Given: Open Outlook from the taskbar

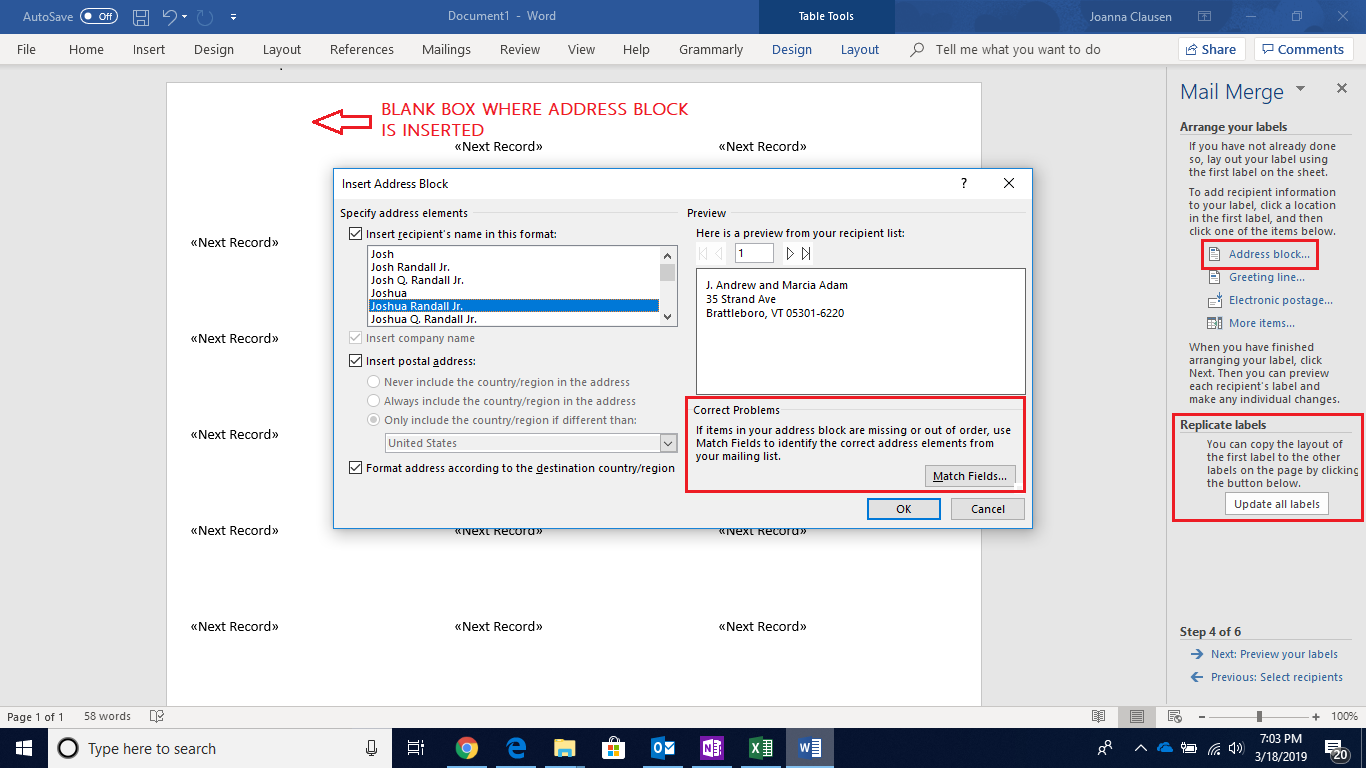Looking at the screenshot, I should pyautogui.click(x=663, y=748).
